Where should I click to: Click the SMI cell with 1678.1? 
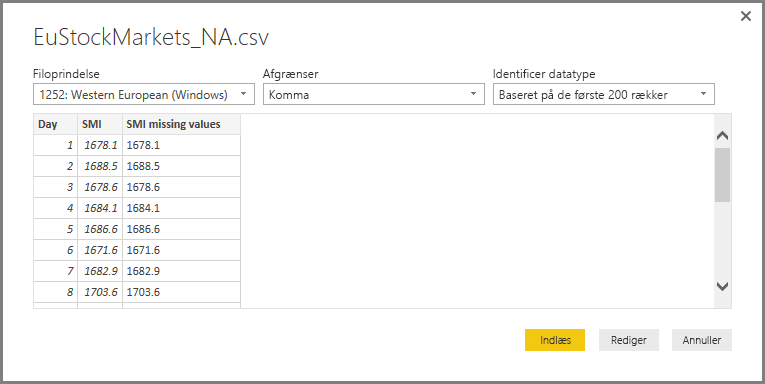[100, 145]
